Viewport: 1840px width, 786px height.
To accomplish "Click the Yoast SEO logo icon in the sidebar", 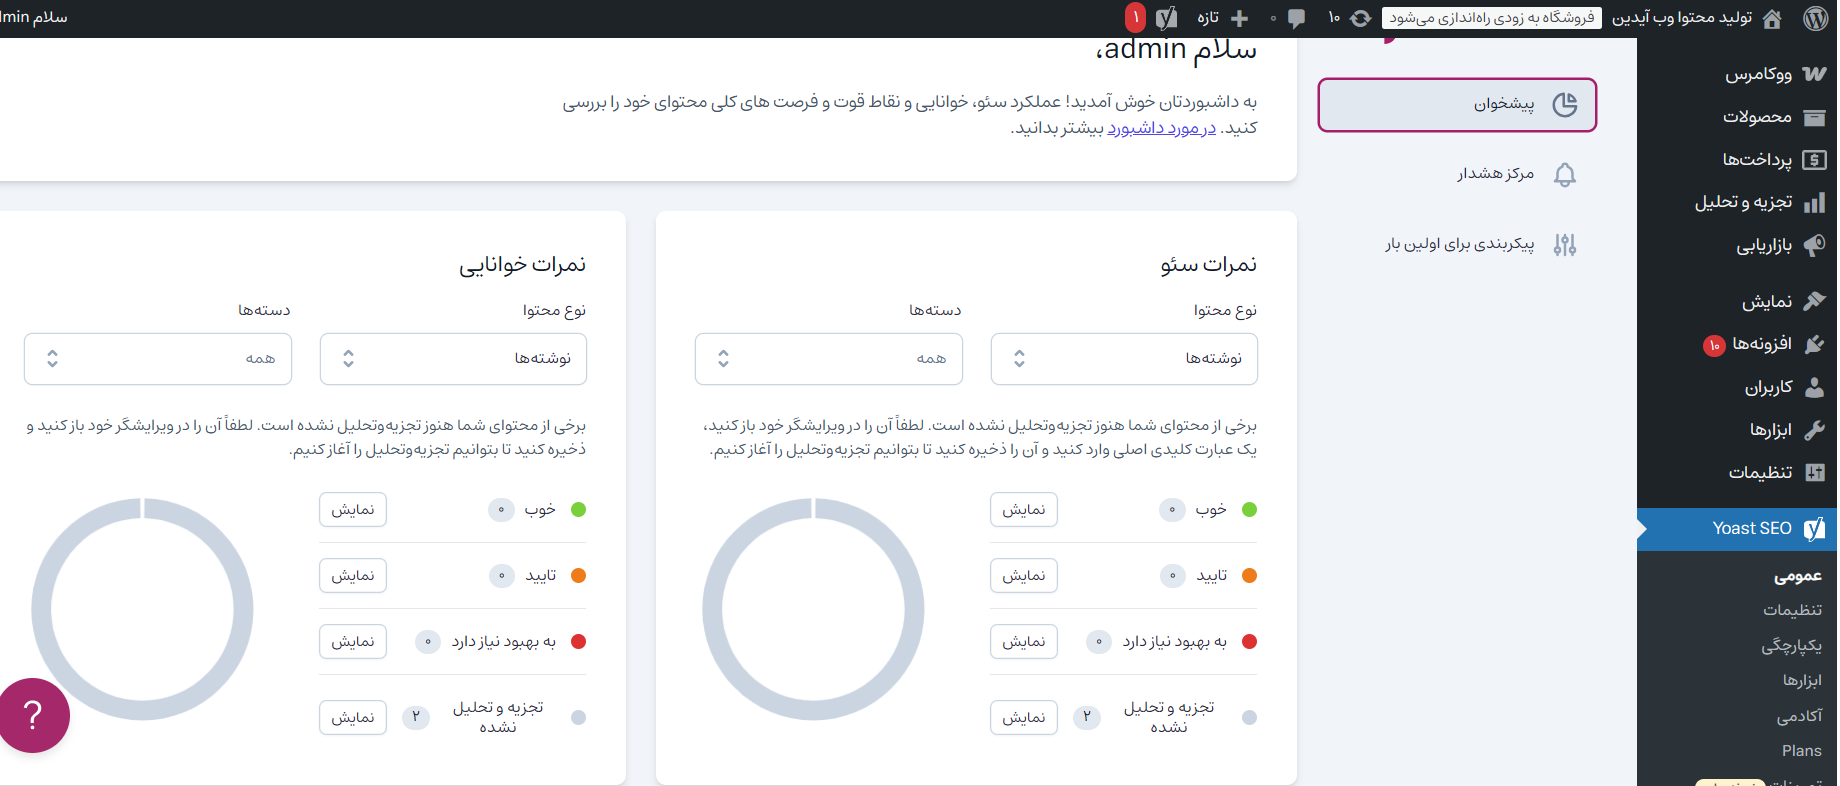I will point(1814,529).
